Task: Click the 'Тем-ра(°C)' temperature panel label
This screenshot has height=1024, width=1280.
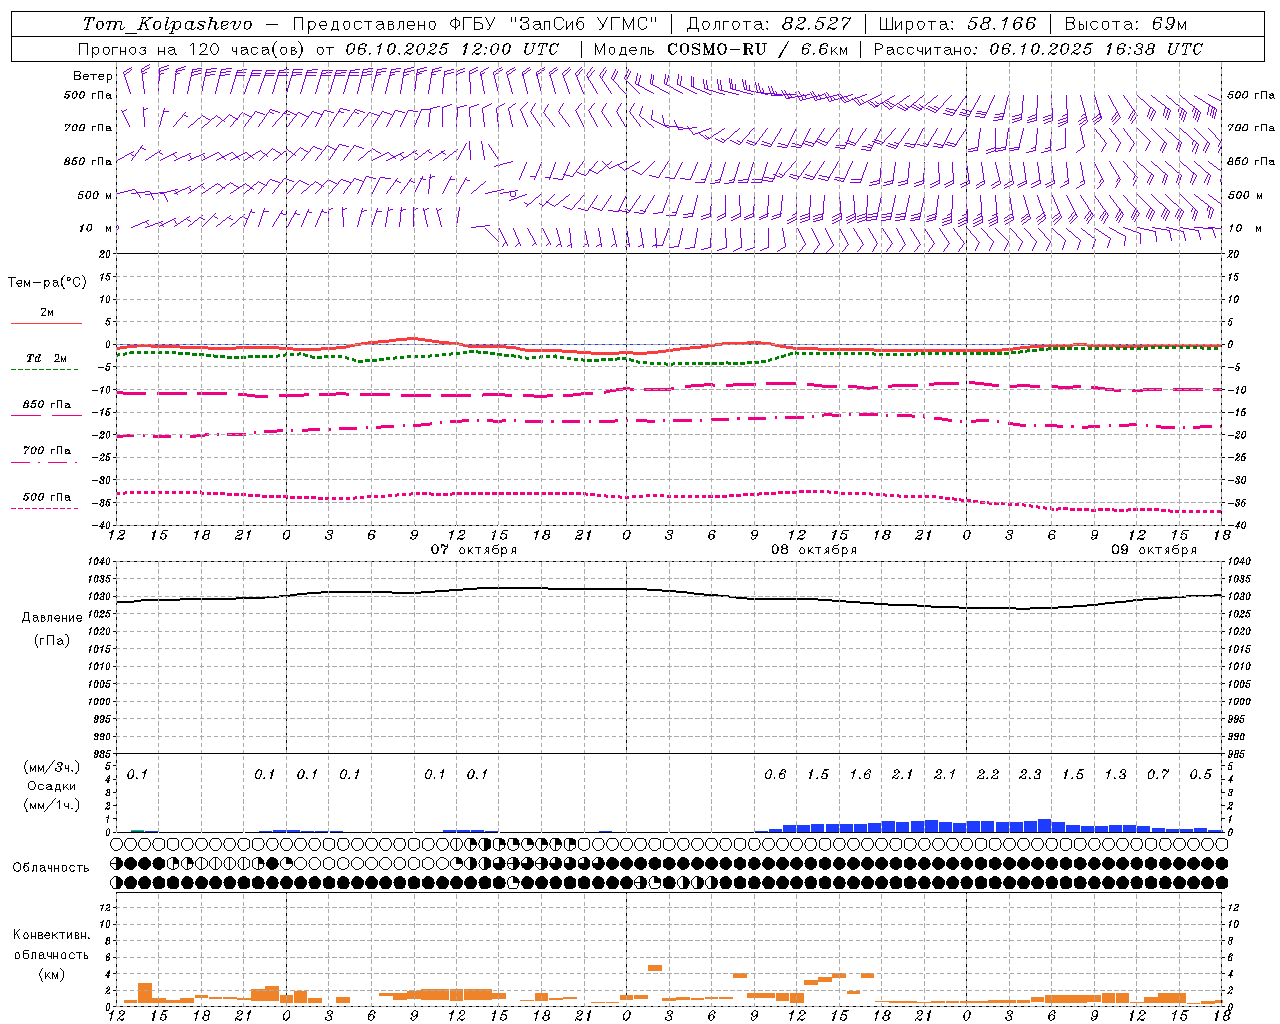Action: (x=47, y=283)
